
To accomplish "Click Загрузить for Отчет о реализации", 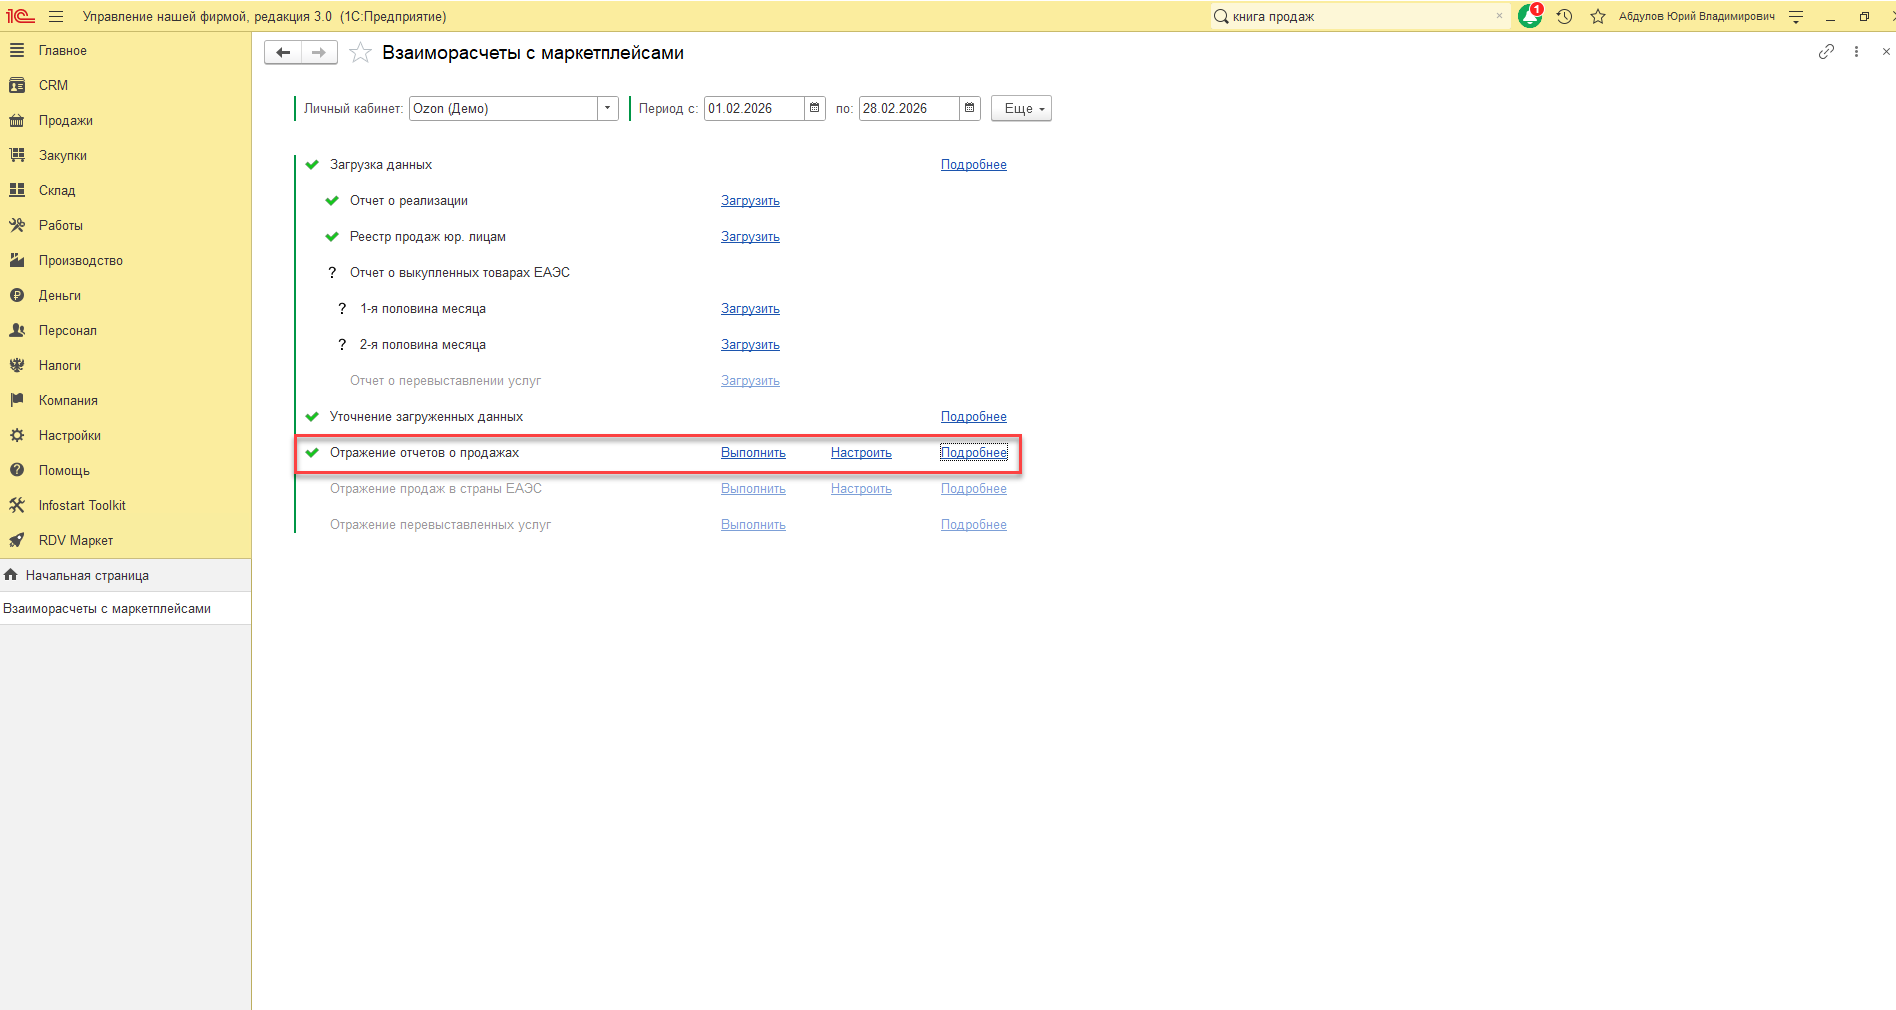I will point(750,201).
